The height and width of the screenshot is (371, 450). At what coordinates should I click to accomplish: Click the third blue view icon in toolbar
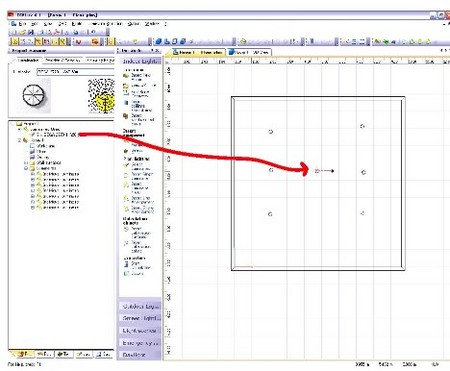[x=174, y=41]
